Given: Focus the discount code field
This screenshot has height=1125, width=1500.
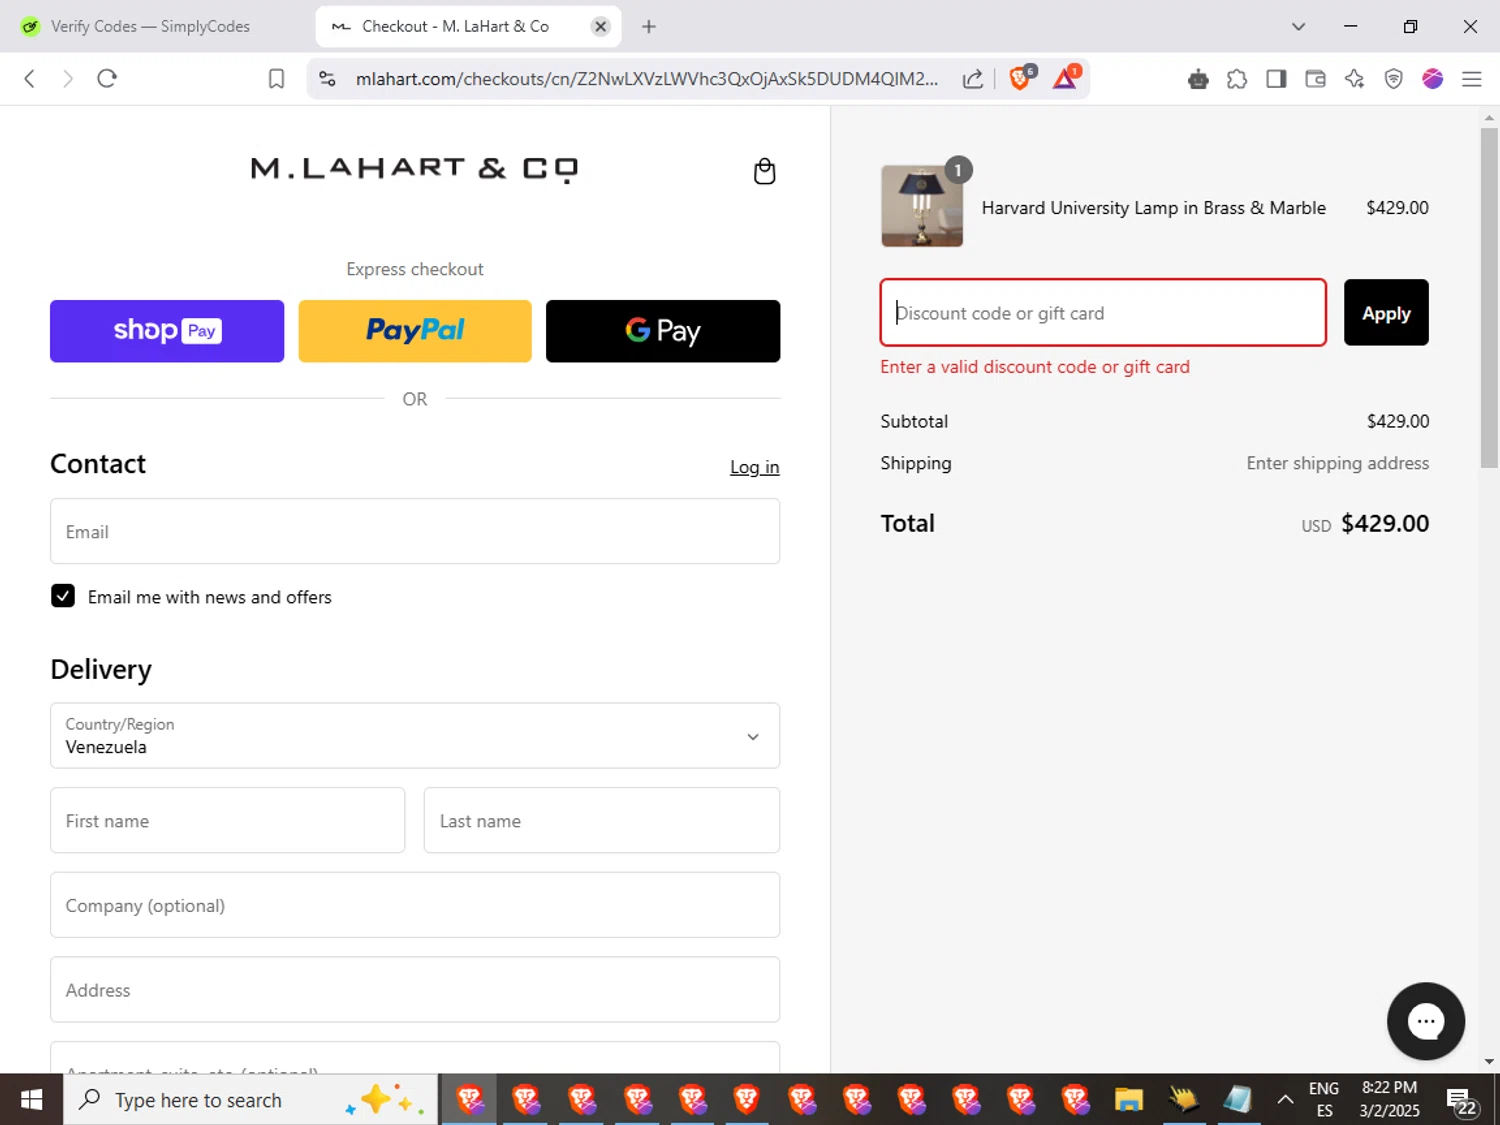Looking at the screenshot, I should click(1103, 313).
